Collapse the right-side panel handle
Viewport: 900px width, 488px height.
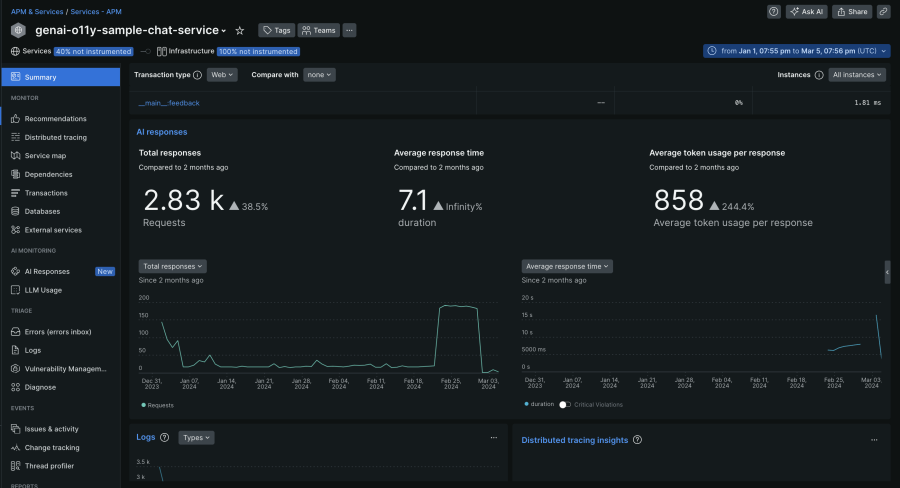pos(887,272)
